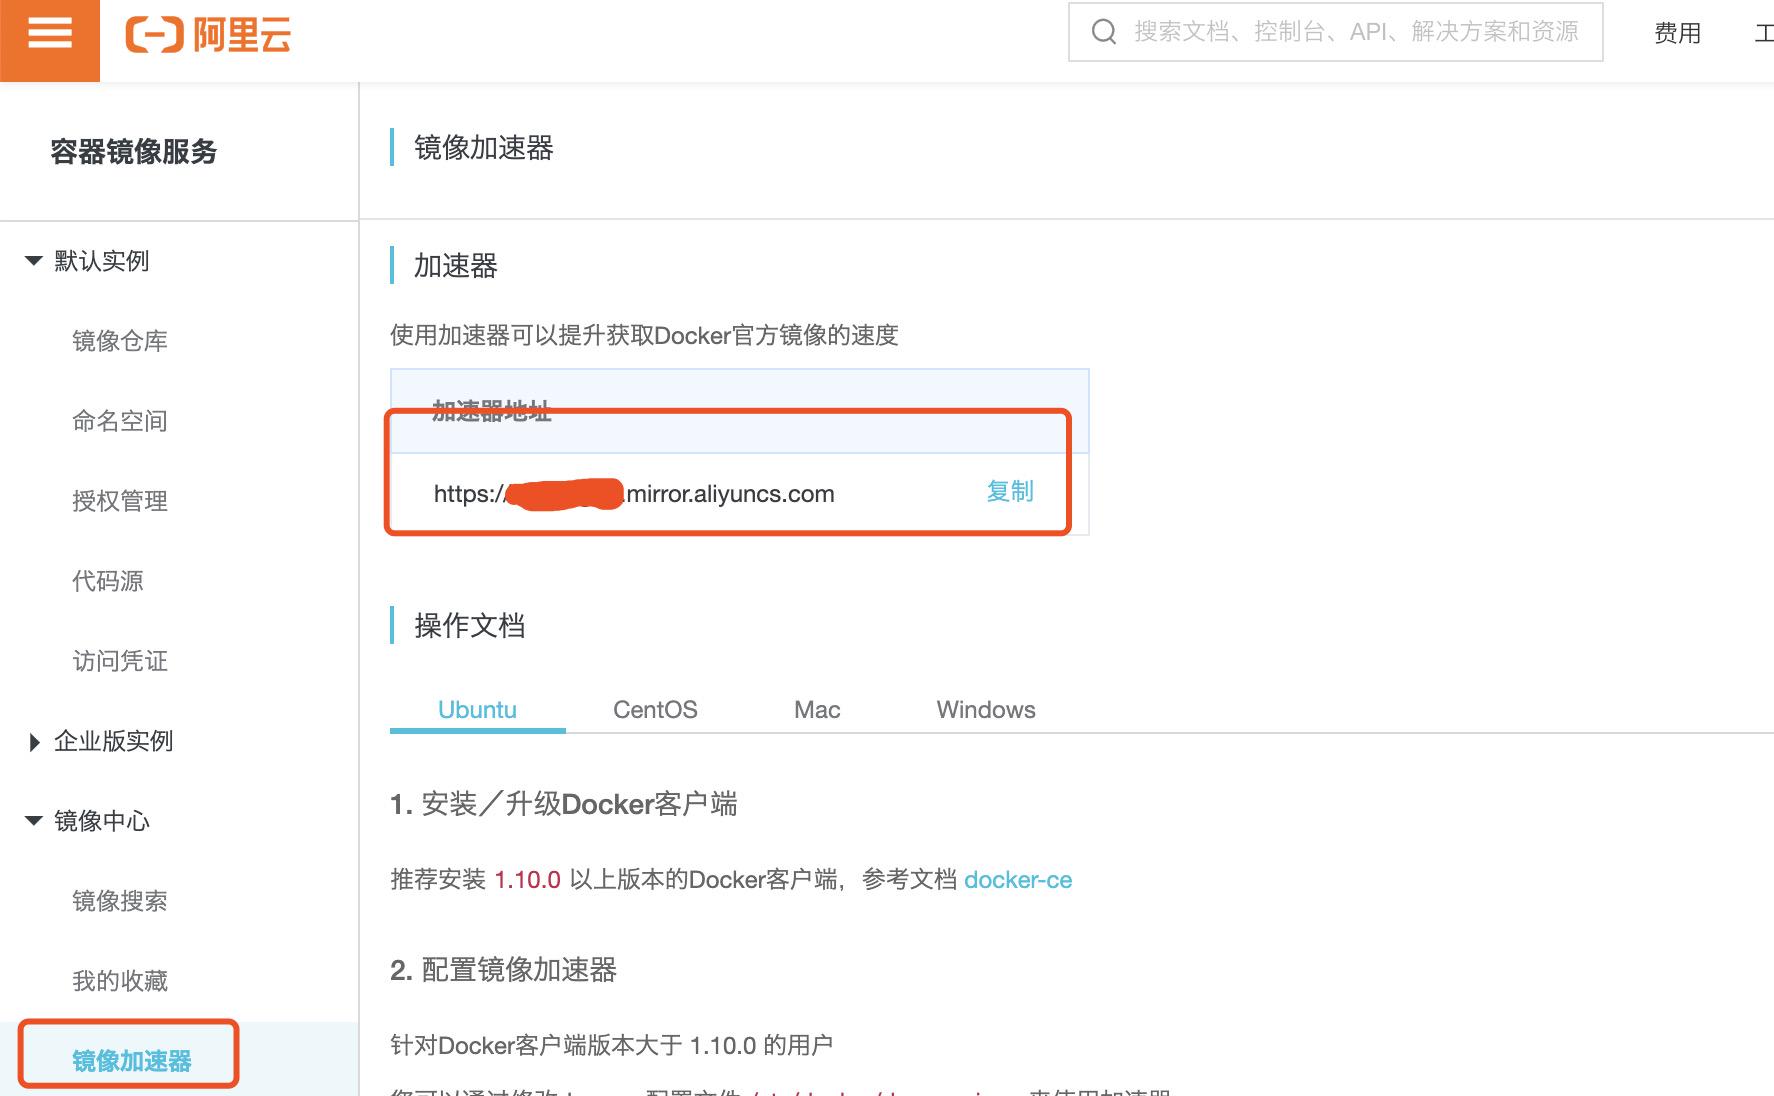The image size is (1774, 1096).
Task: Click the search magnifier icon
Action: [1104, 32]
